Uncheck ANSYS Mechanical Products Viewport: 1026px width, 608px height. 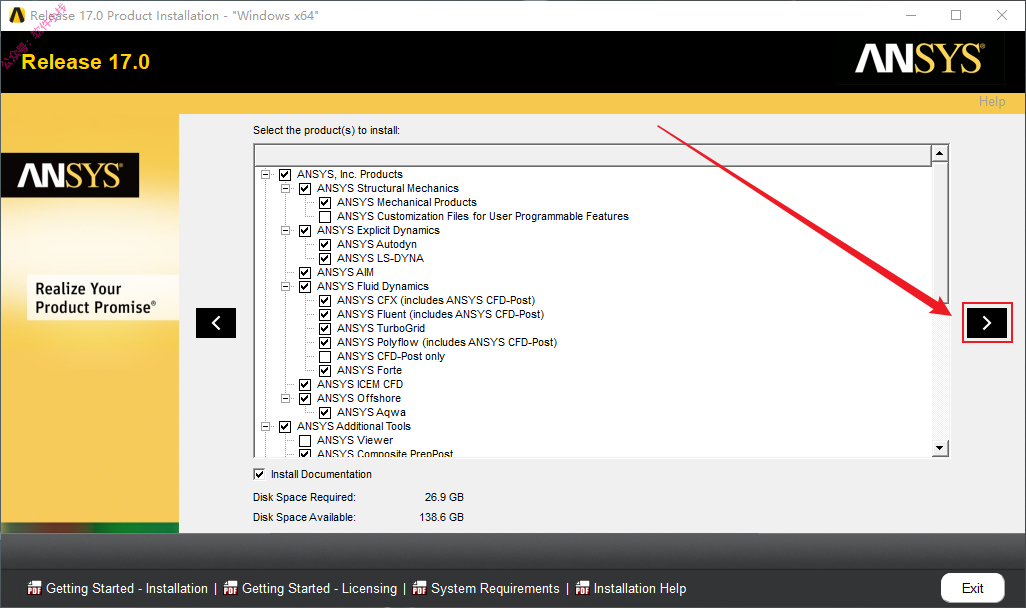click(325, 203)
